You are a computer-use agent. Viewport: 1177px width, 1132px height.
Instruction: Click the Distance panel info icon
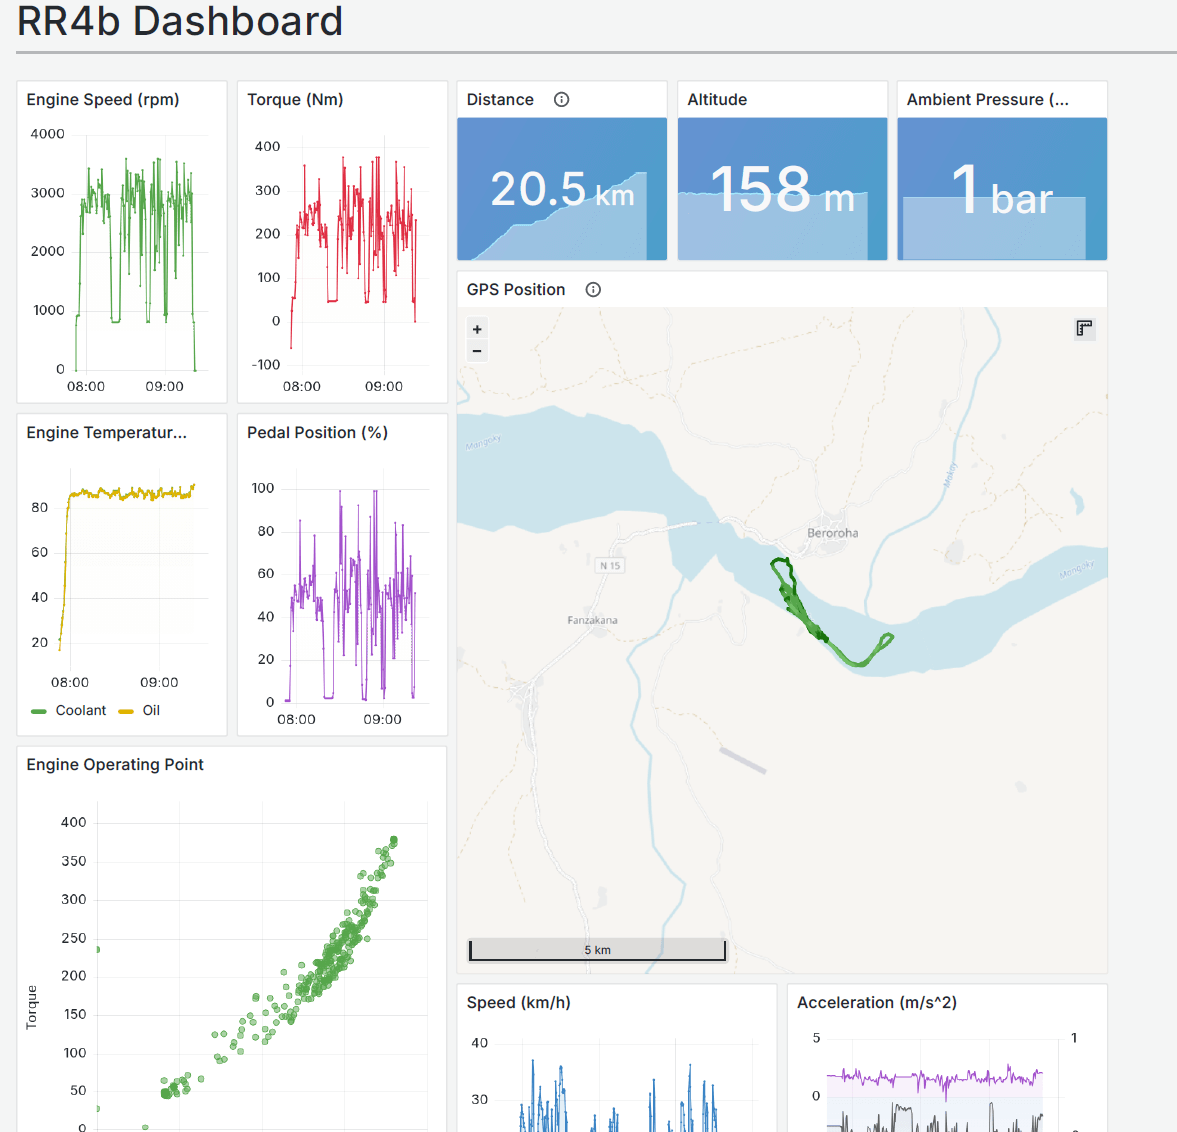(561, 99)
